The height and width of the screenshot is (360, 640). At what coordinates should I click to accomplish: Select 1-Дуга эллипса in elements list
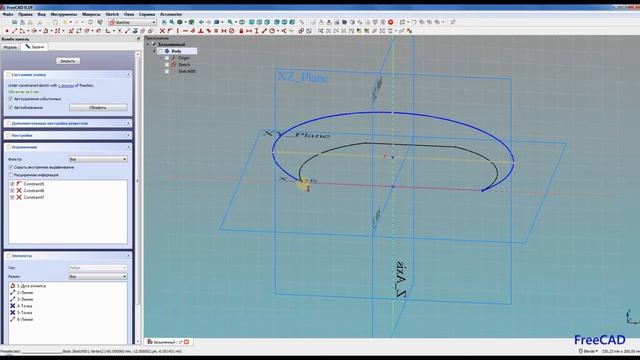(x=31, y=286)
